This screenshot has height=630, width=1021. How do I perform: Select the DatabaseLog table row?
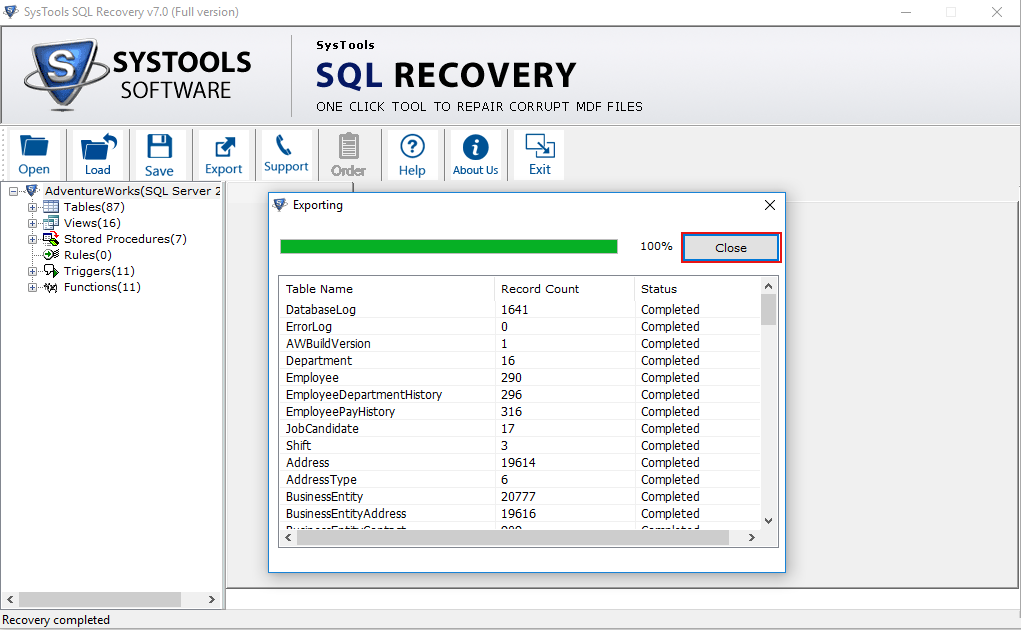(x=520, y=310)
